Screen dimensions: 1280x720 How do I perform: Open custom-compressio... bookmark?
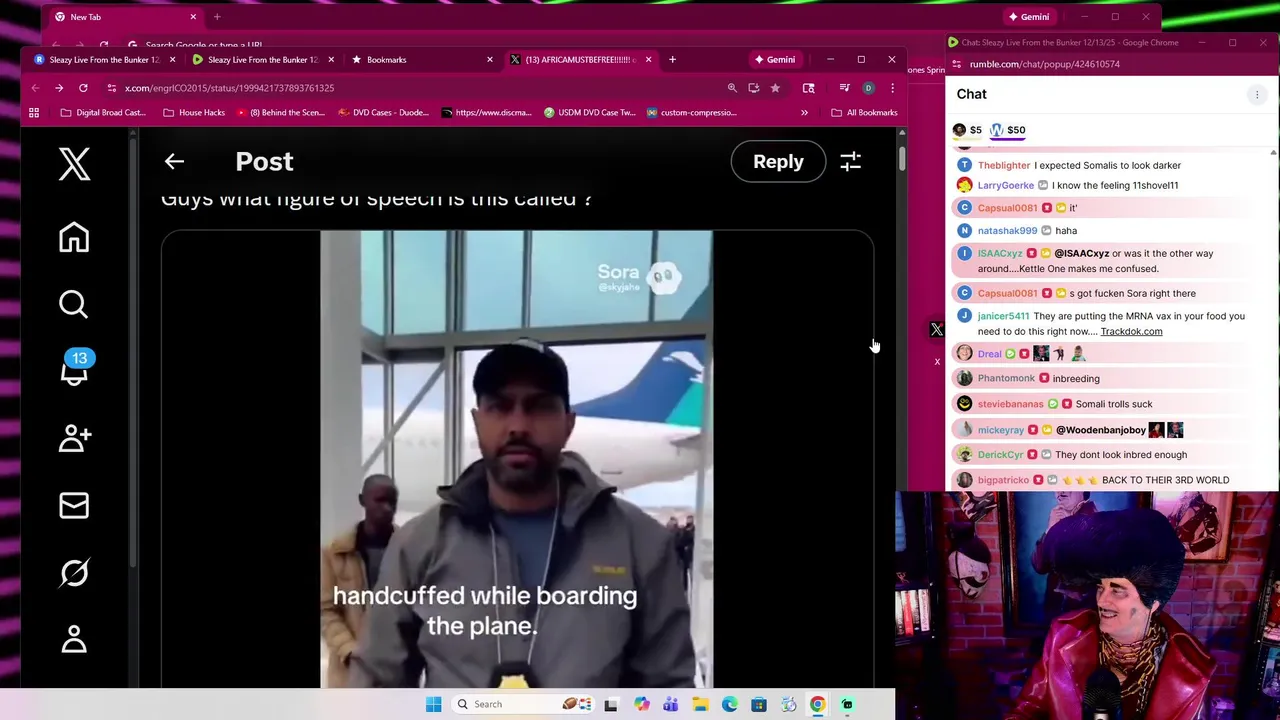(691, 113)
